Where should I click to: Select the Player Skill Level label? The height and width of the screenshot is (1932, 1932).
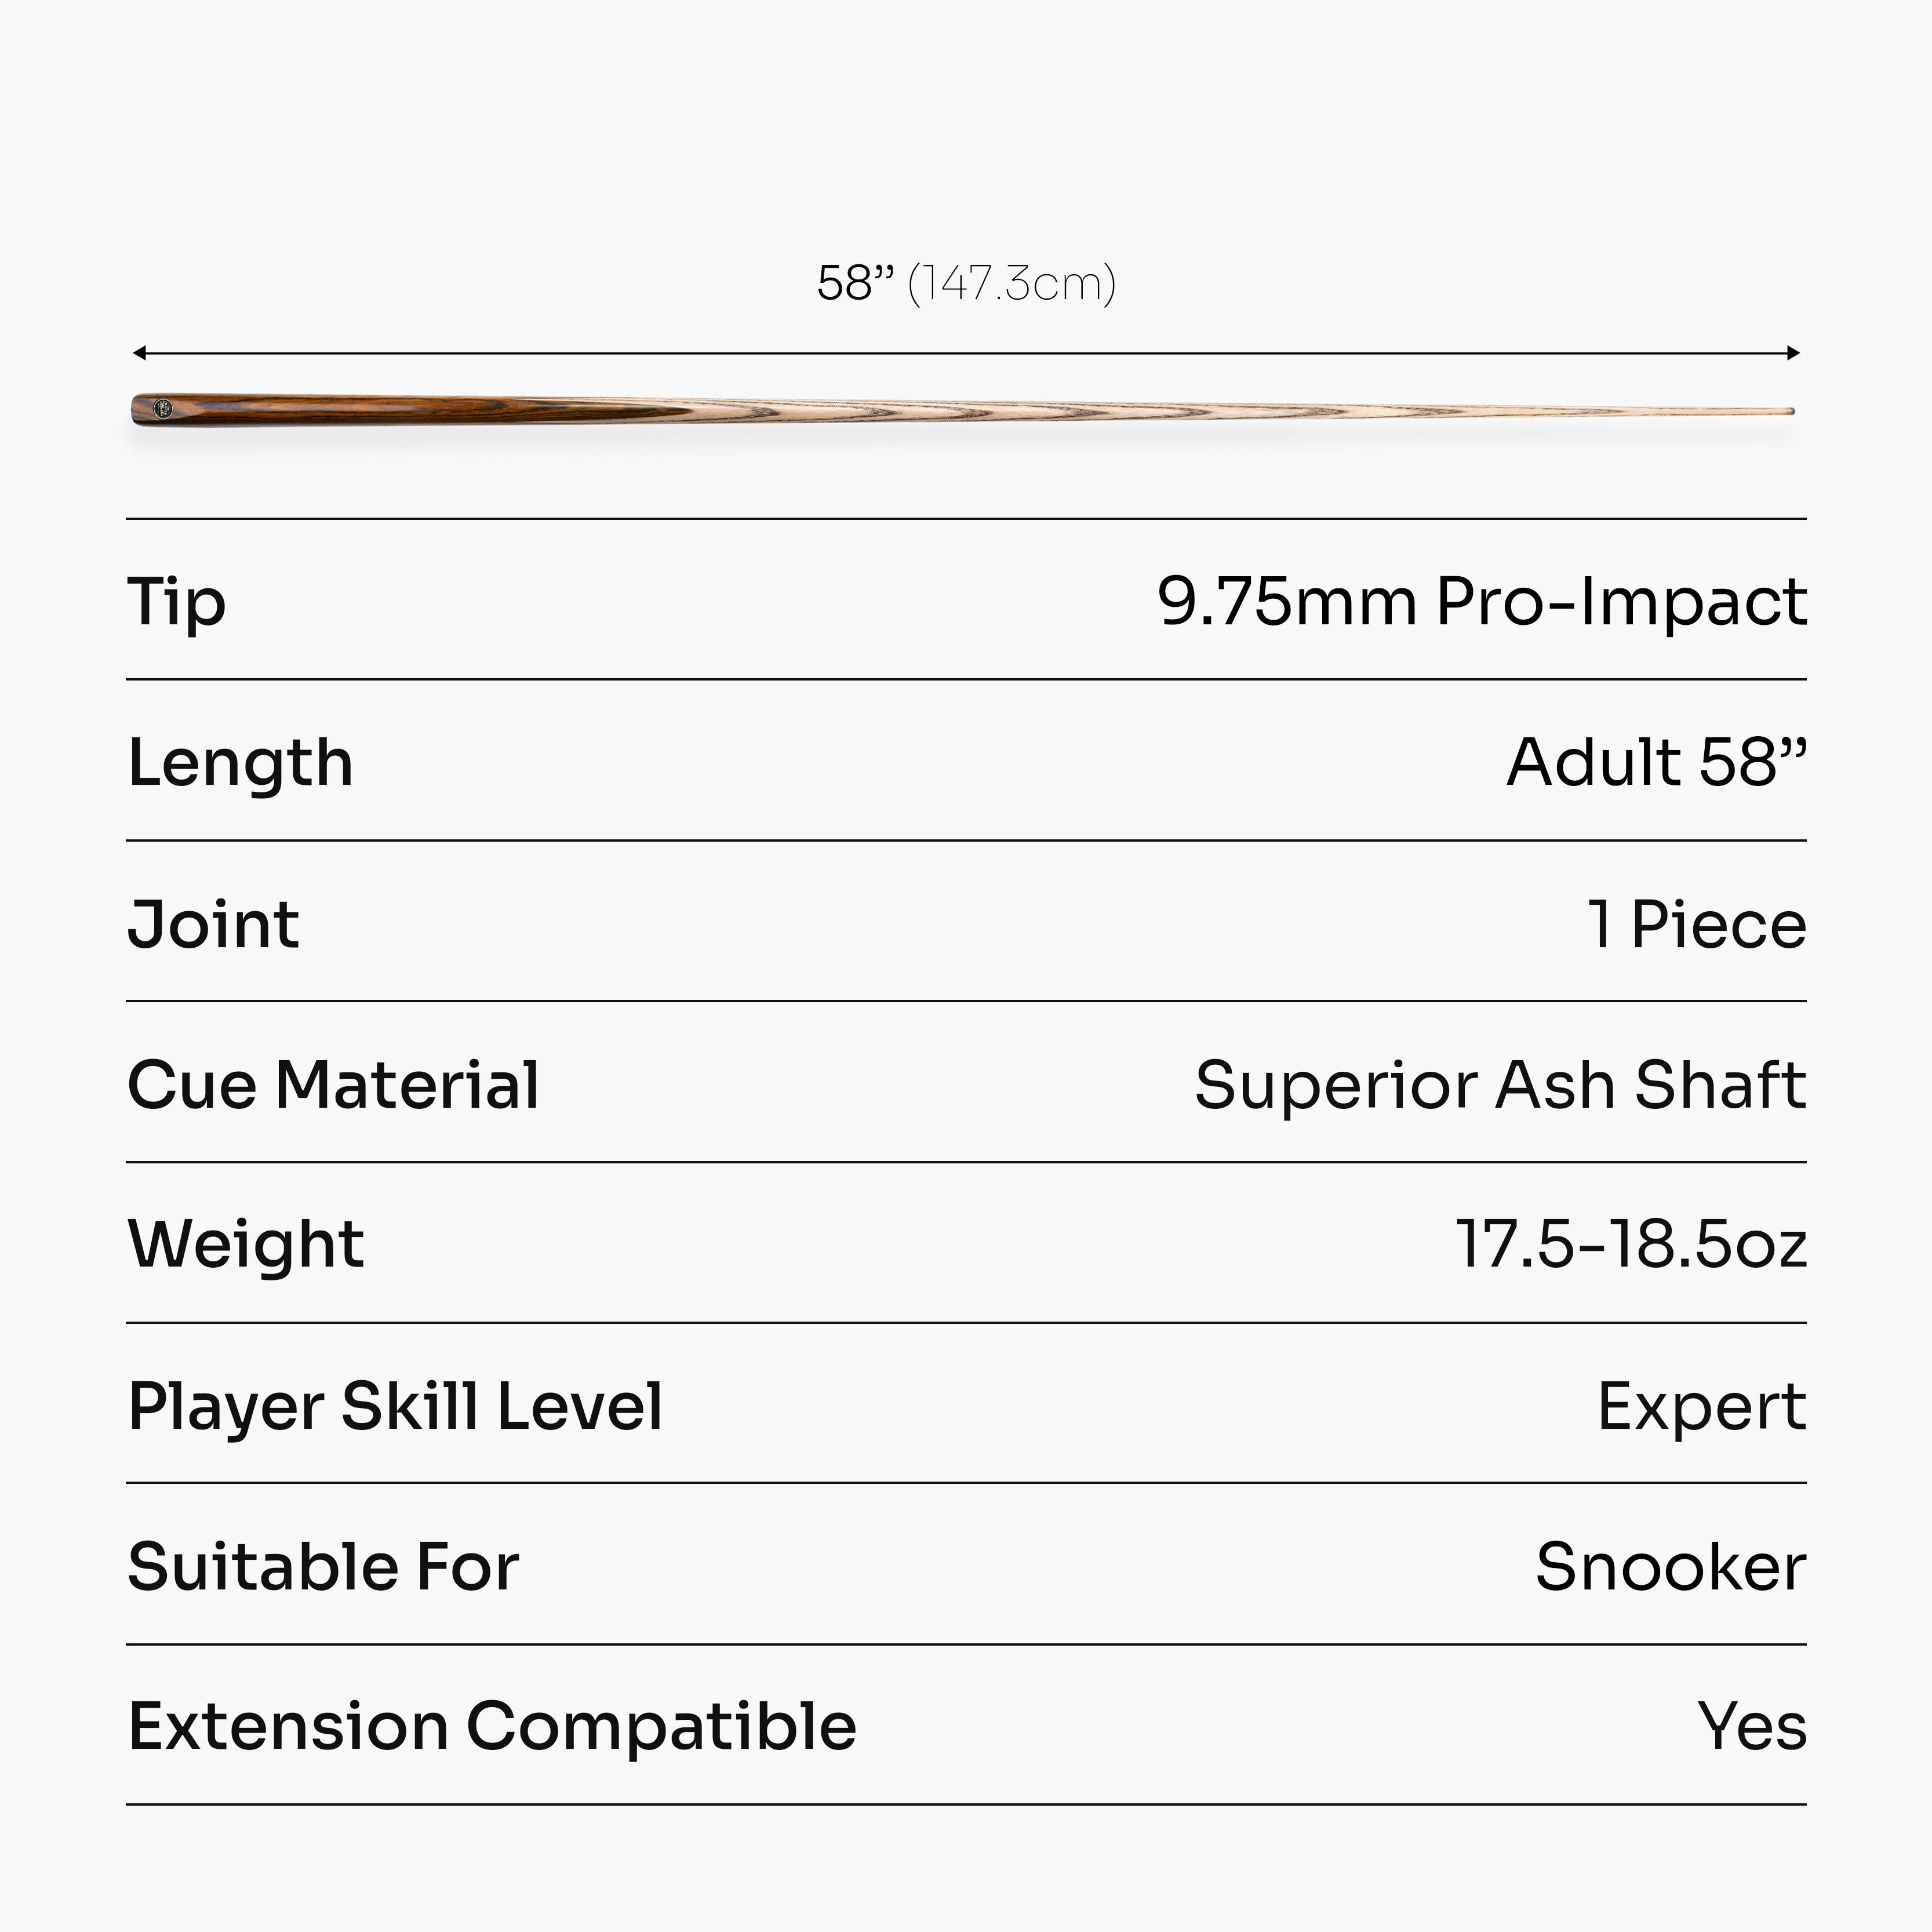pos(395,1408)
